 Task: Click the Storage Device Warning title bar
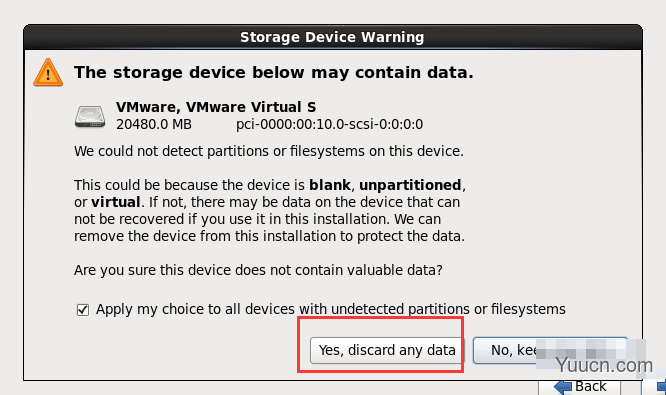[333, 37]
